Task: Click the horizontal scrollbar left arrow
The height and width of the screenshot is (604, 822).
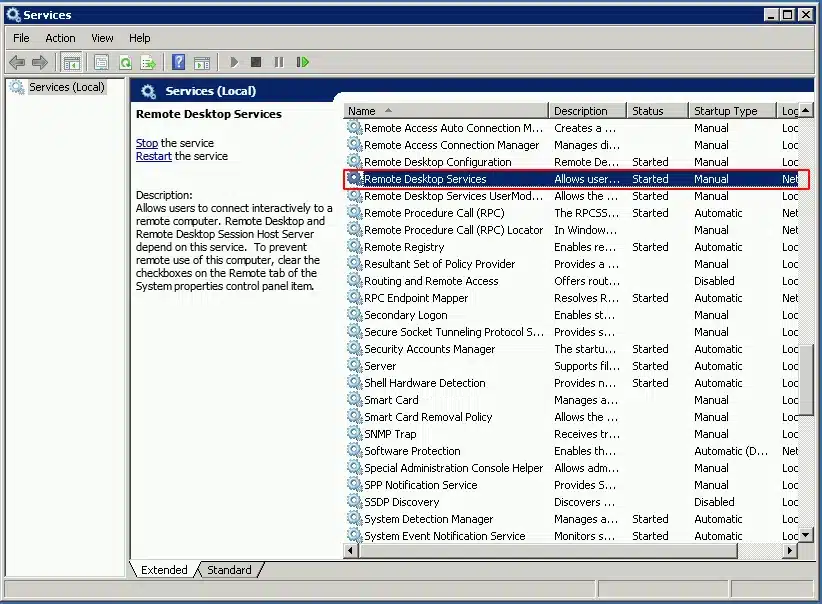Action: tap(351, 551)
